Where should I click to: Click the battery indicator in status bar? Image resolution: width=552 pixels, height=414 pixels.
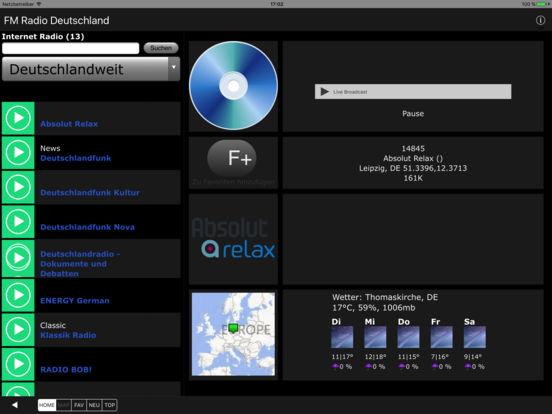tap(542, 4)
